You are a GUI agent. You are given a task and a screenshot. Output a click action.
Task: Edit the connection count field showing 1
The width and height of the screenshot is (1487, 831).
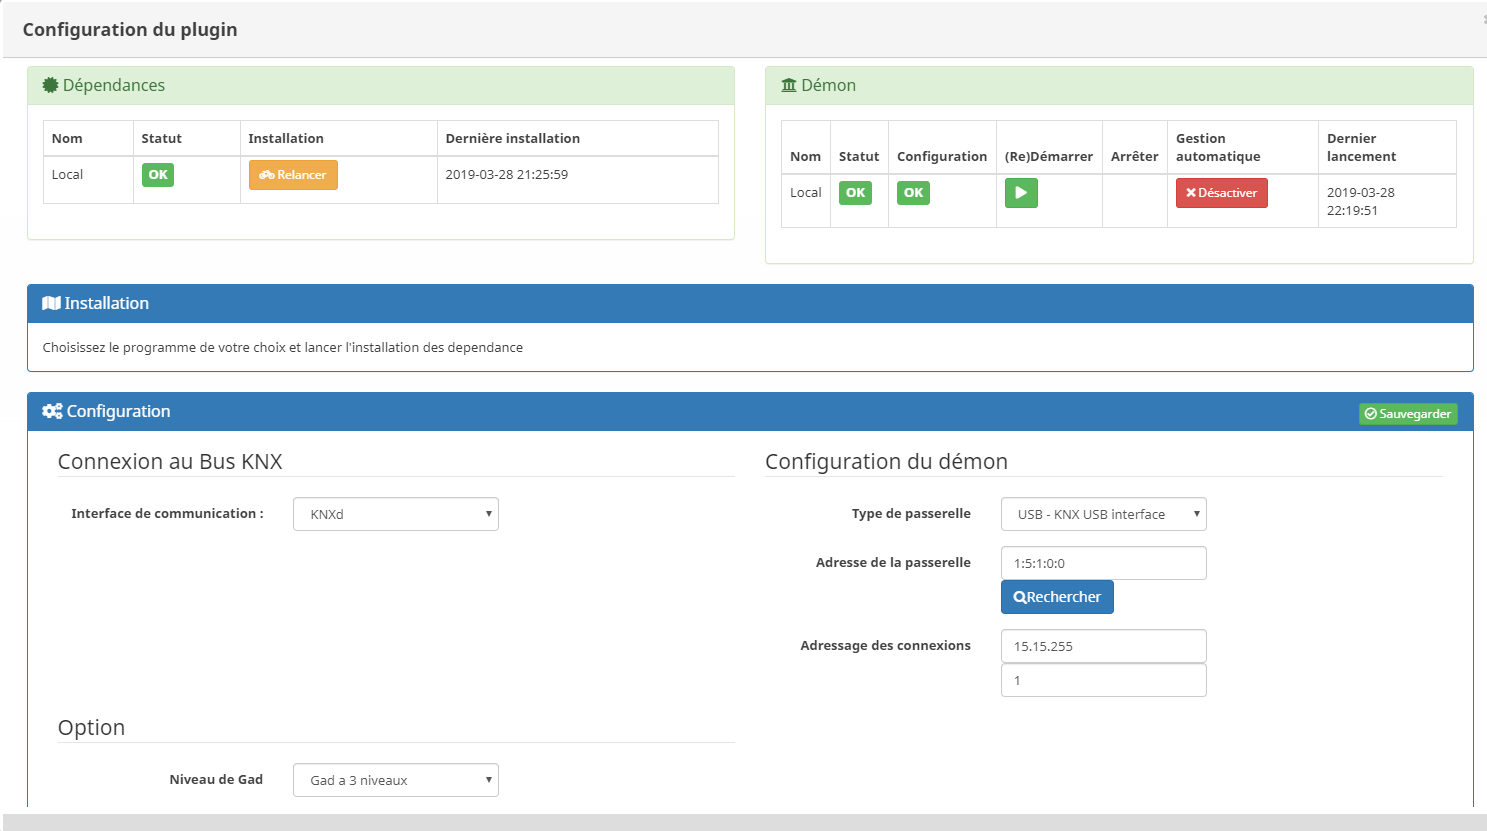(1104, 680)
